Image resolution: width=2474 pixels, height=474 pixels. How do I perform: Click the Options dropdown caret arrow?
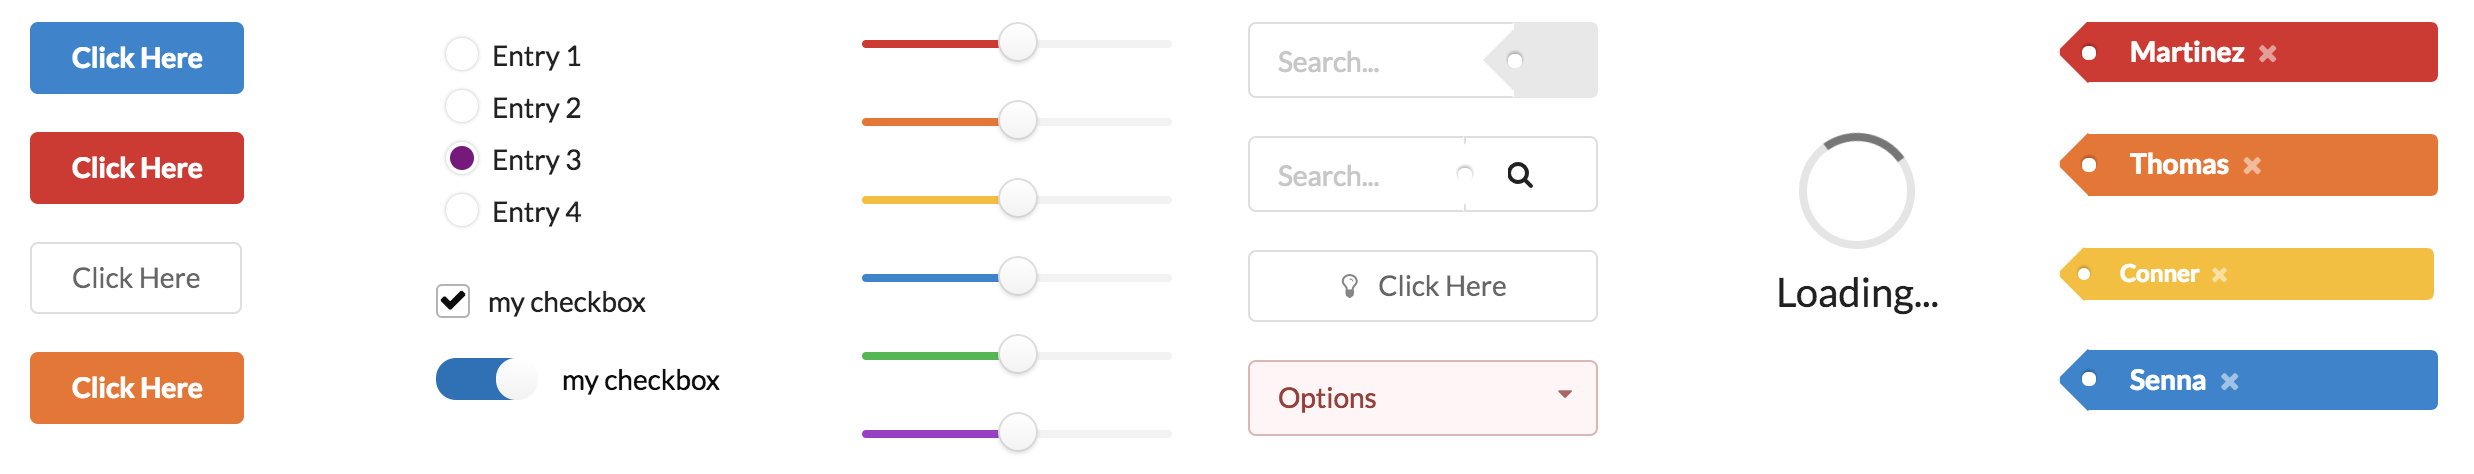click(x=1564, y=395)
